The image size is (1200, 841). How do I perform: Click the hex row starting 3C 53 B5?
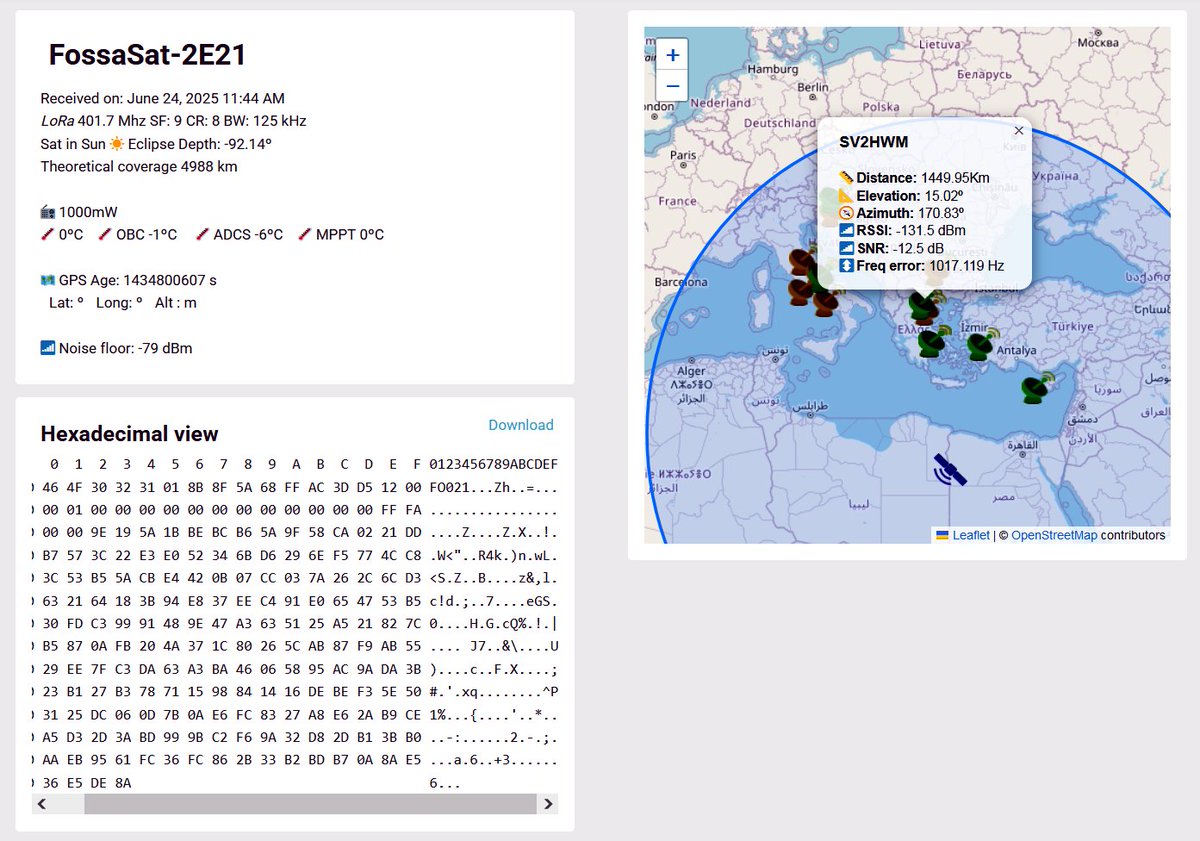point(295,577)
